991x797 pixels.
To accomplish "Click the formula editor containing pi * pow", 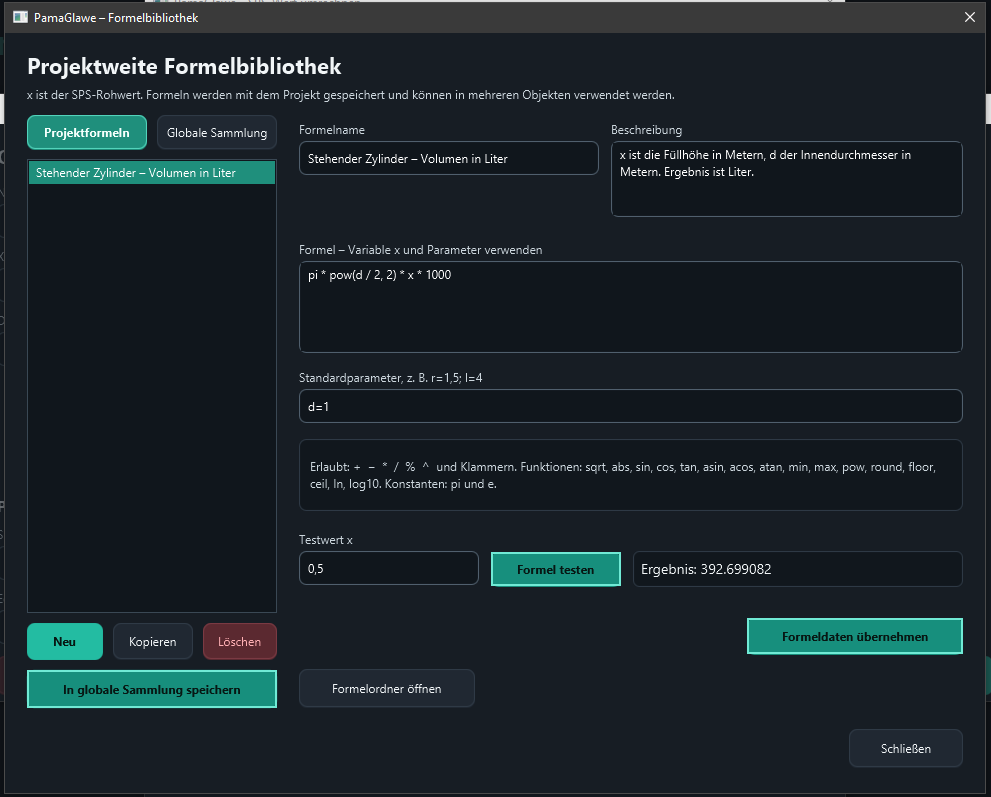I will coord(631,307).
